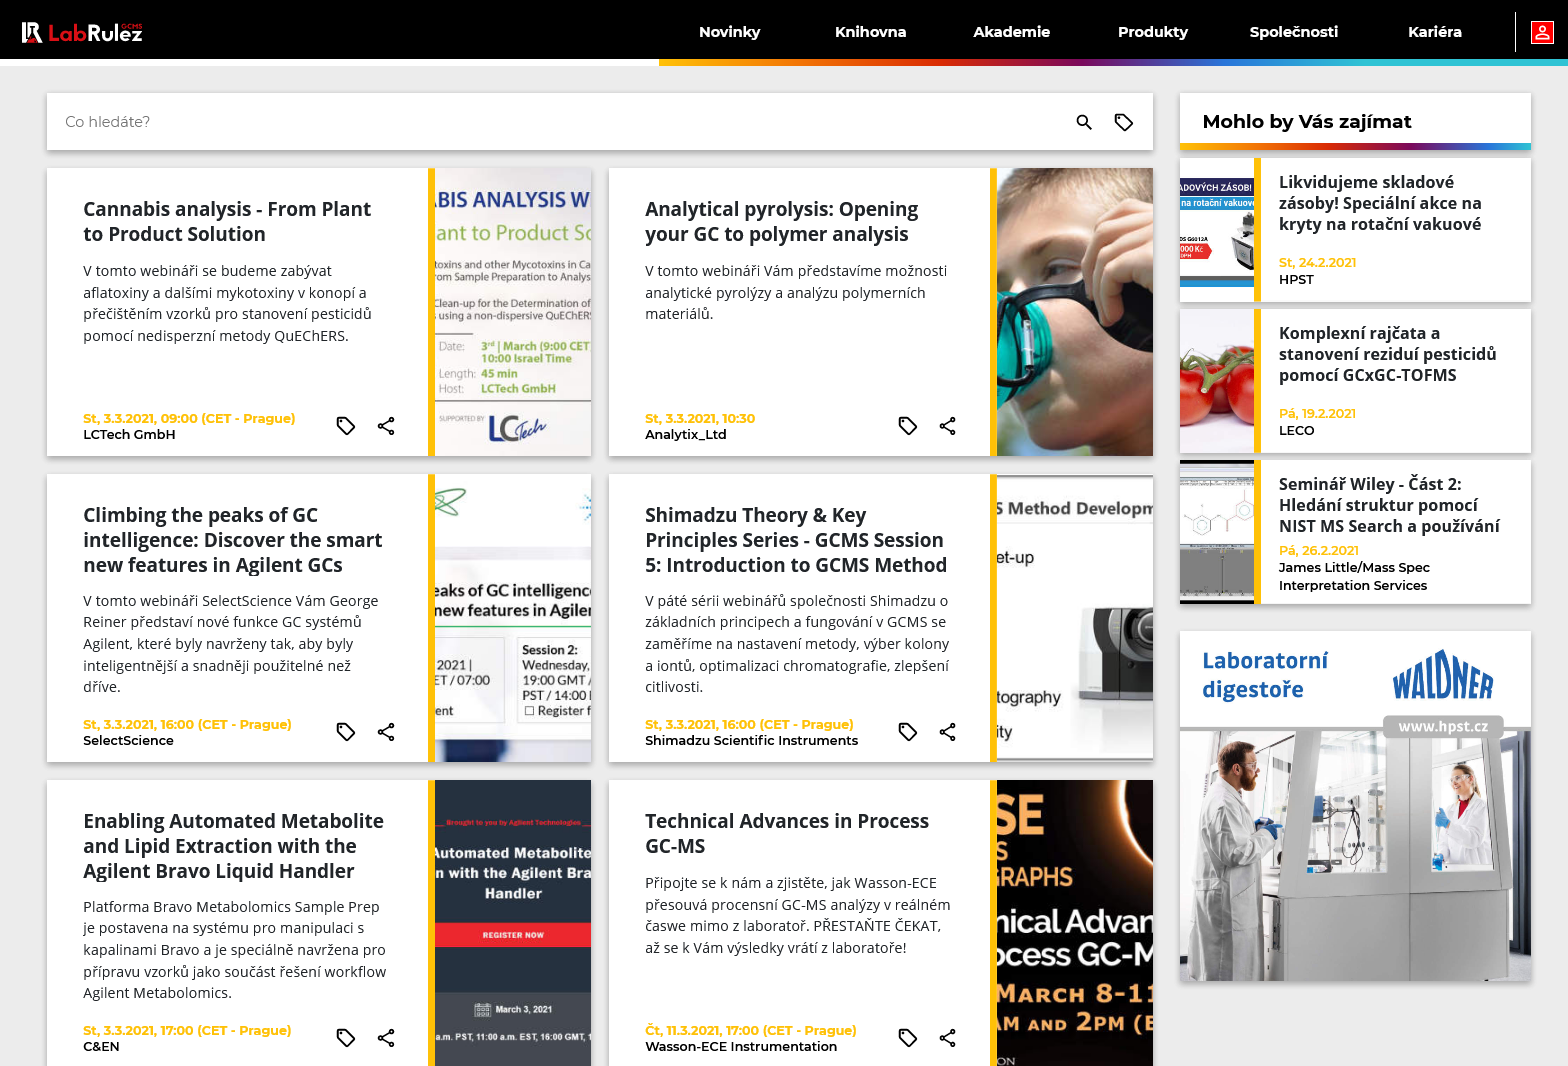
Task: Open the Agilent Bravo Register Now thumbnail
Action: coord(513,923)
